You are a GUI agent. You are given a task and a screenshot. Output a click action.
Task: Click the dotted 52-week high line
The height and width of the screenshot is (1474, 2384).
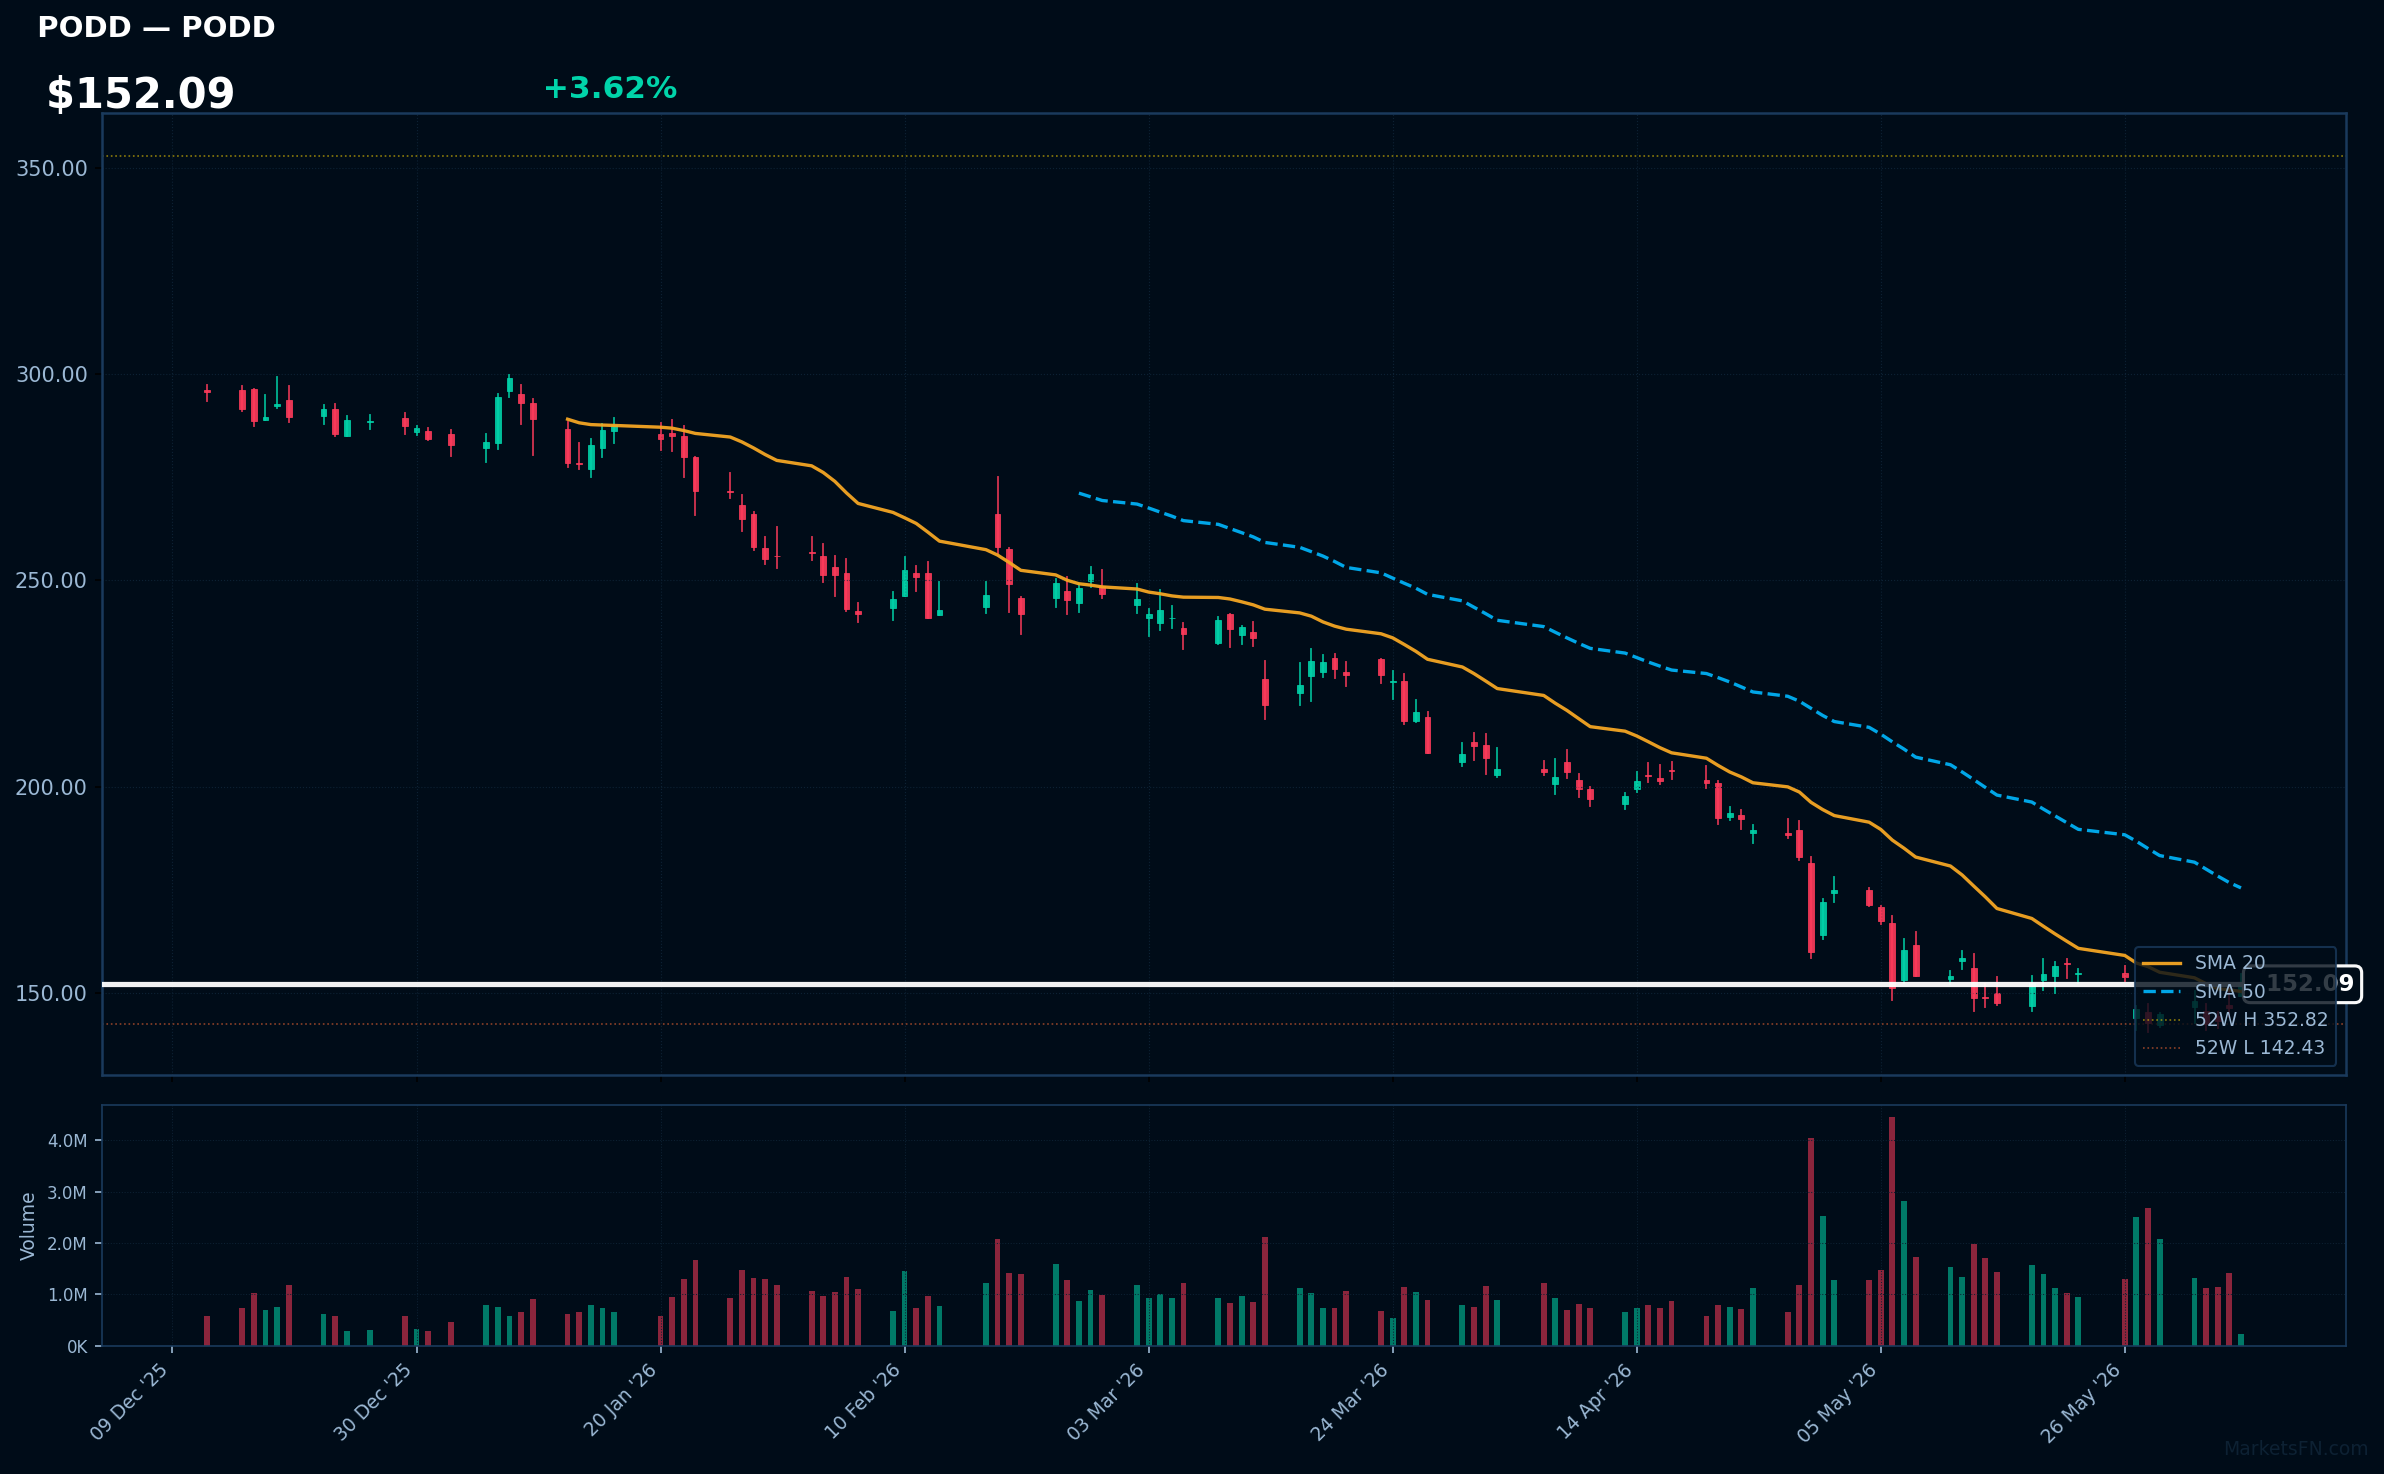(1224, 156)
